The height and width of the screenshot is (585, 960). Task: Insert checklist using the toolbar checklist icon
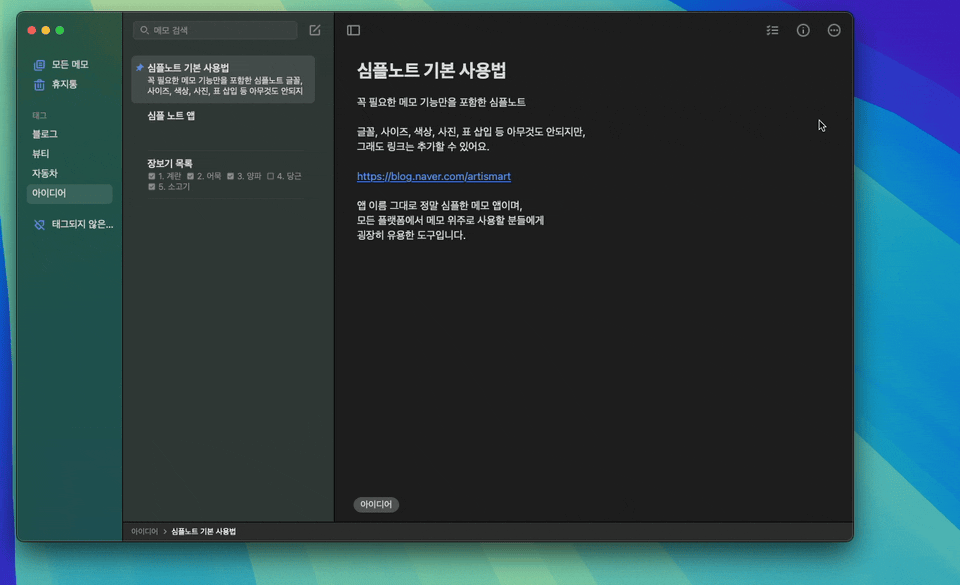(772, 30)
